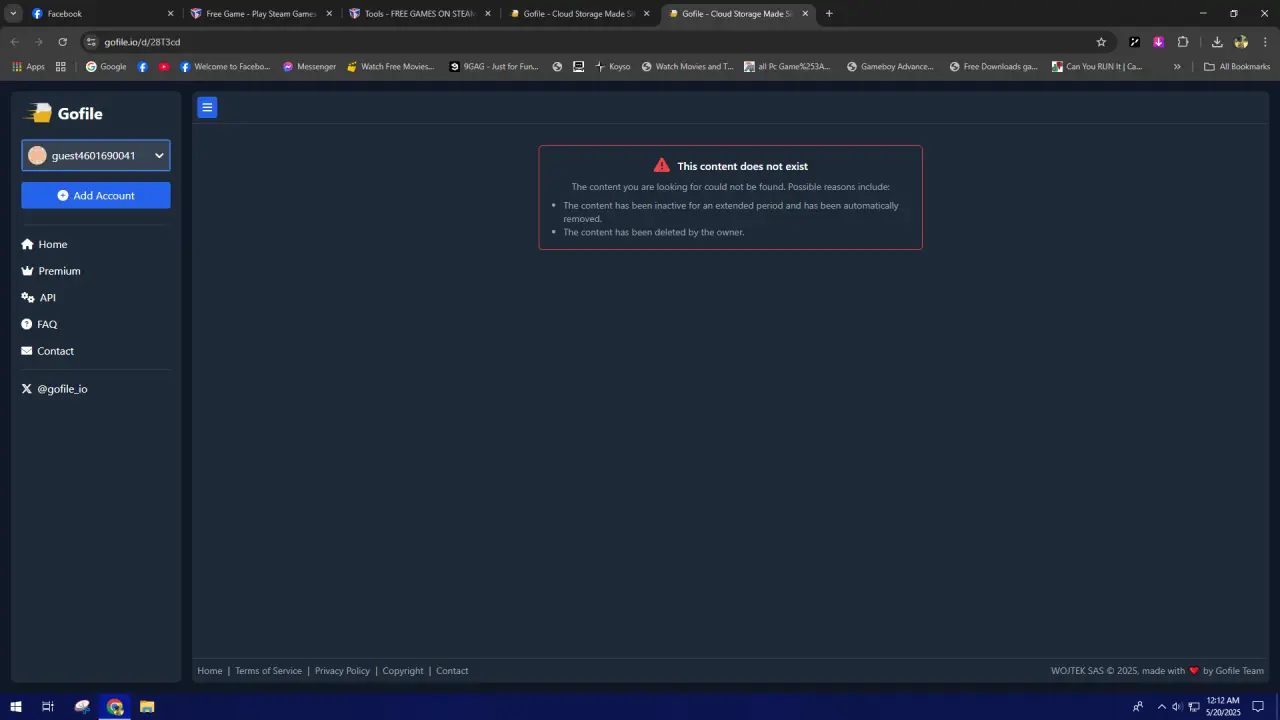Open the Chrome three-dot menu
The height and width of the screenshot is (720, 1280).
1265,42
